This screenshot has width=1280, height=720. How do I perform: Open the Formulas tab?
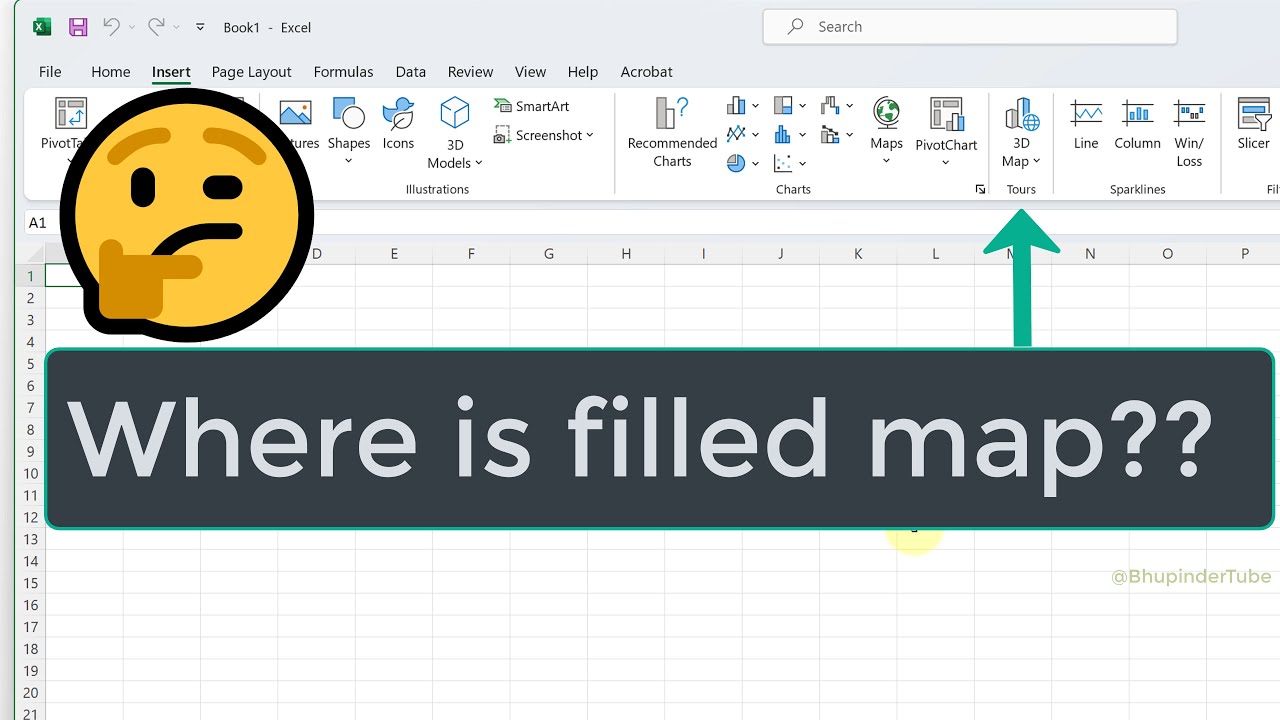point(343,72)
